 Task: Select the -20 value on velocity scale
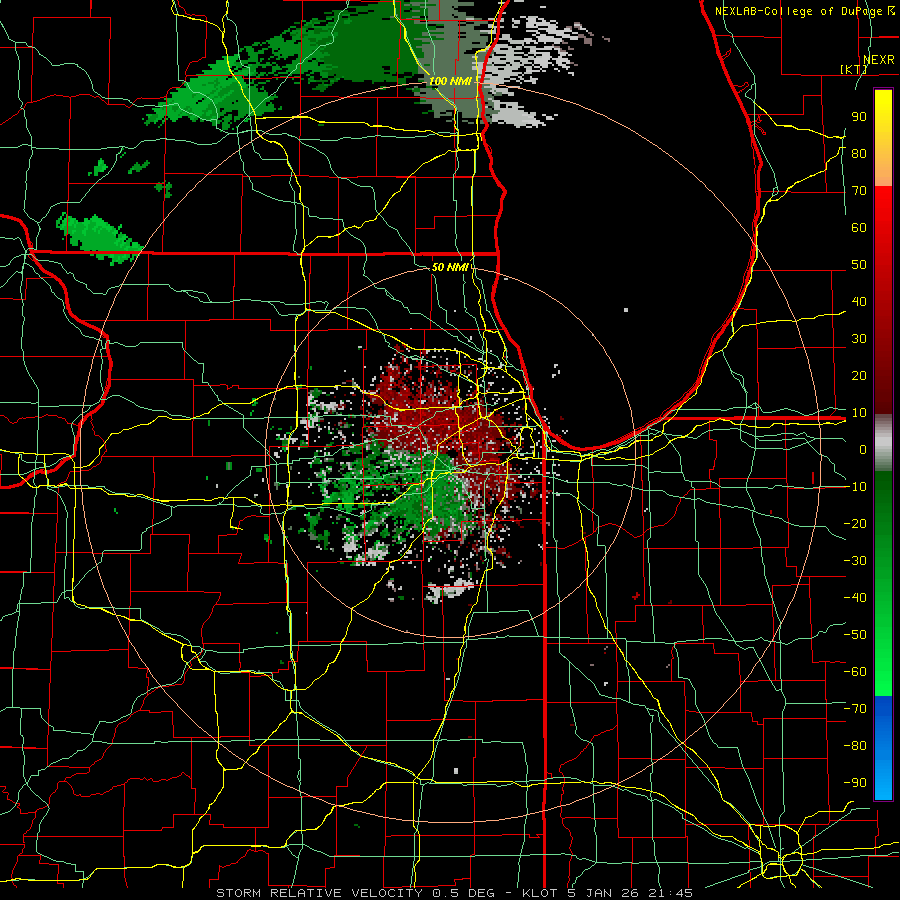click(855, 523)
